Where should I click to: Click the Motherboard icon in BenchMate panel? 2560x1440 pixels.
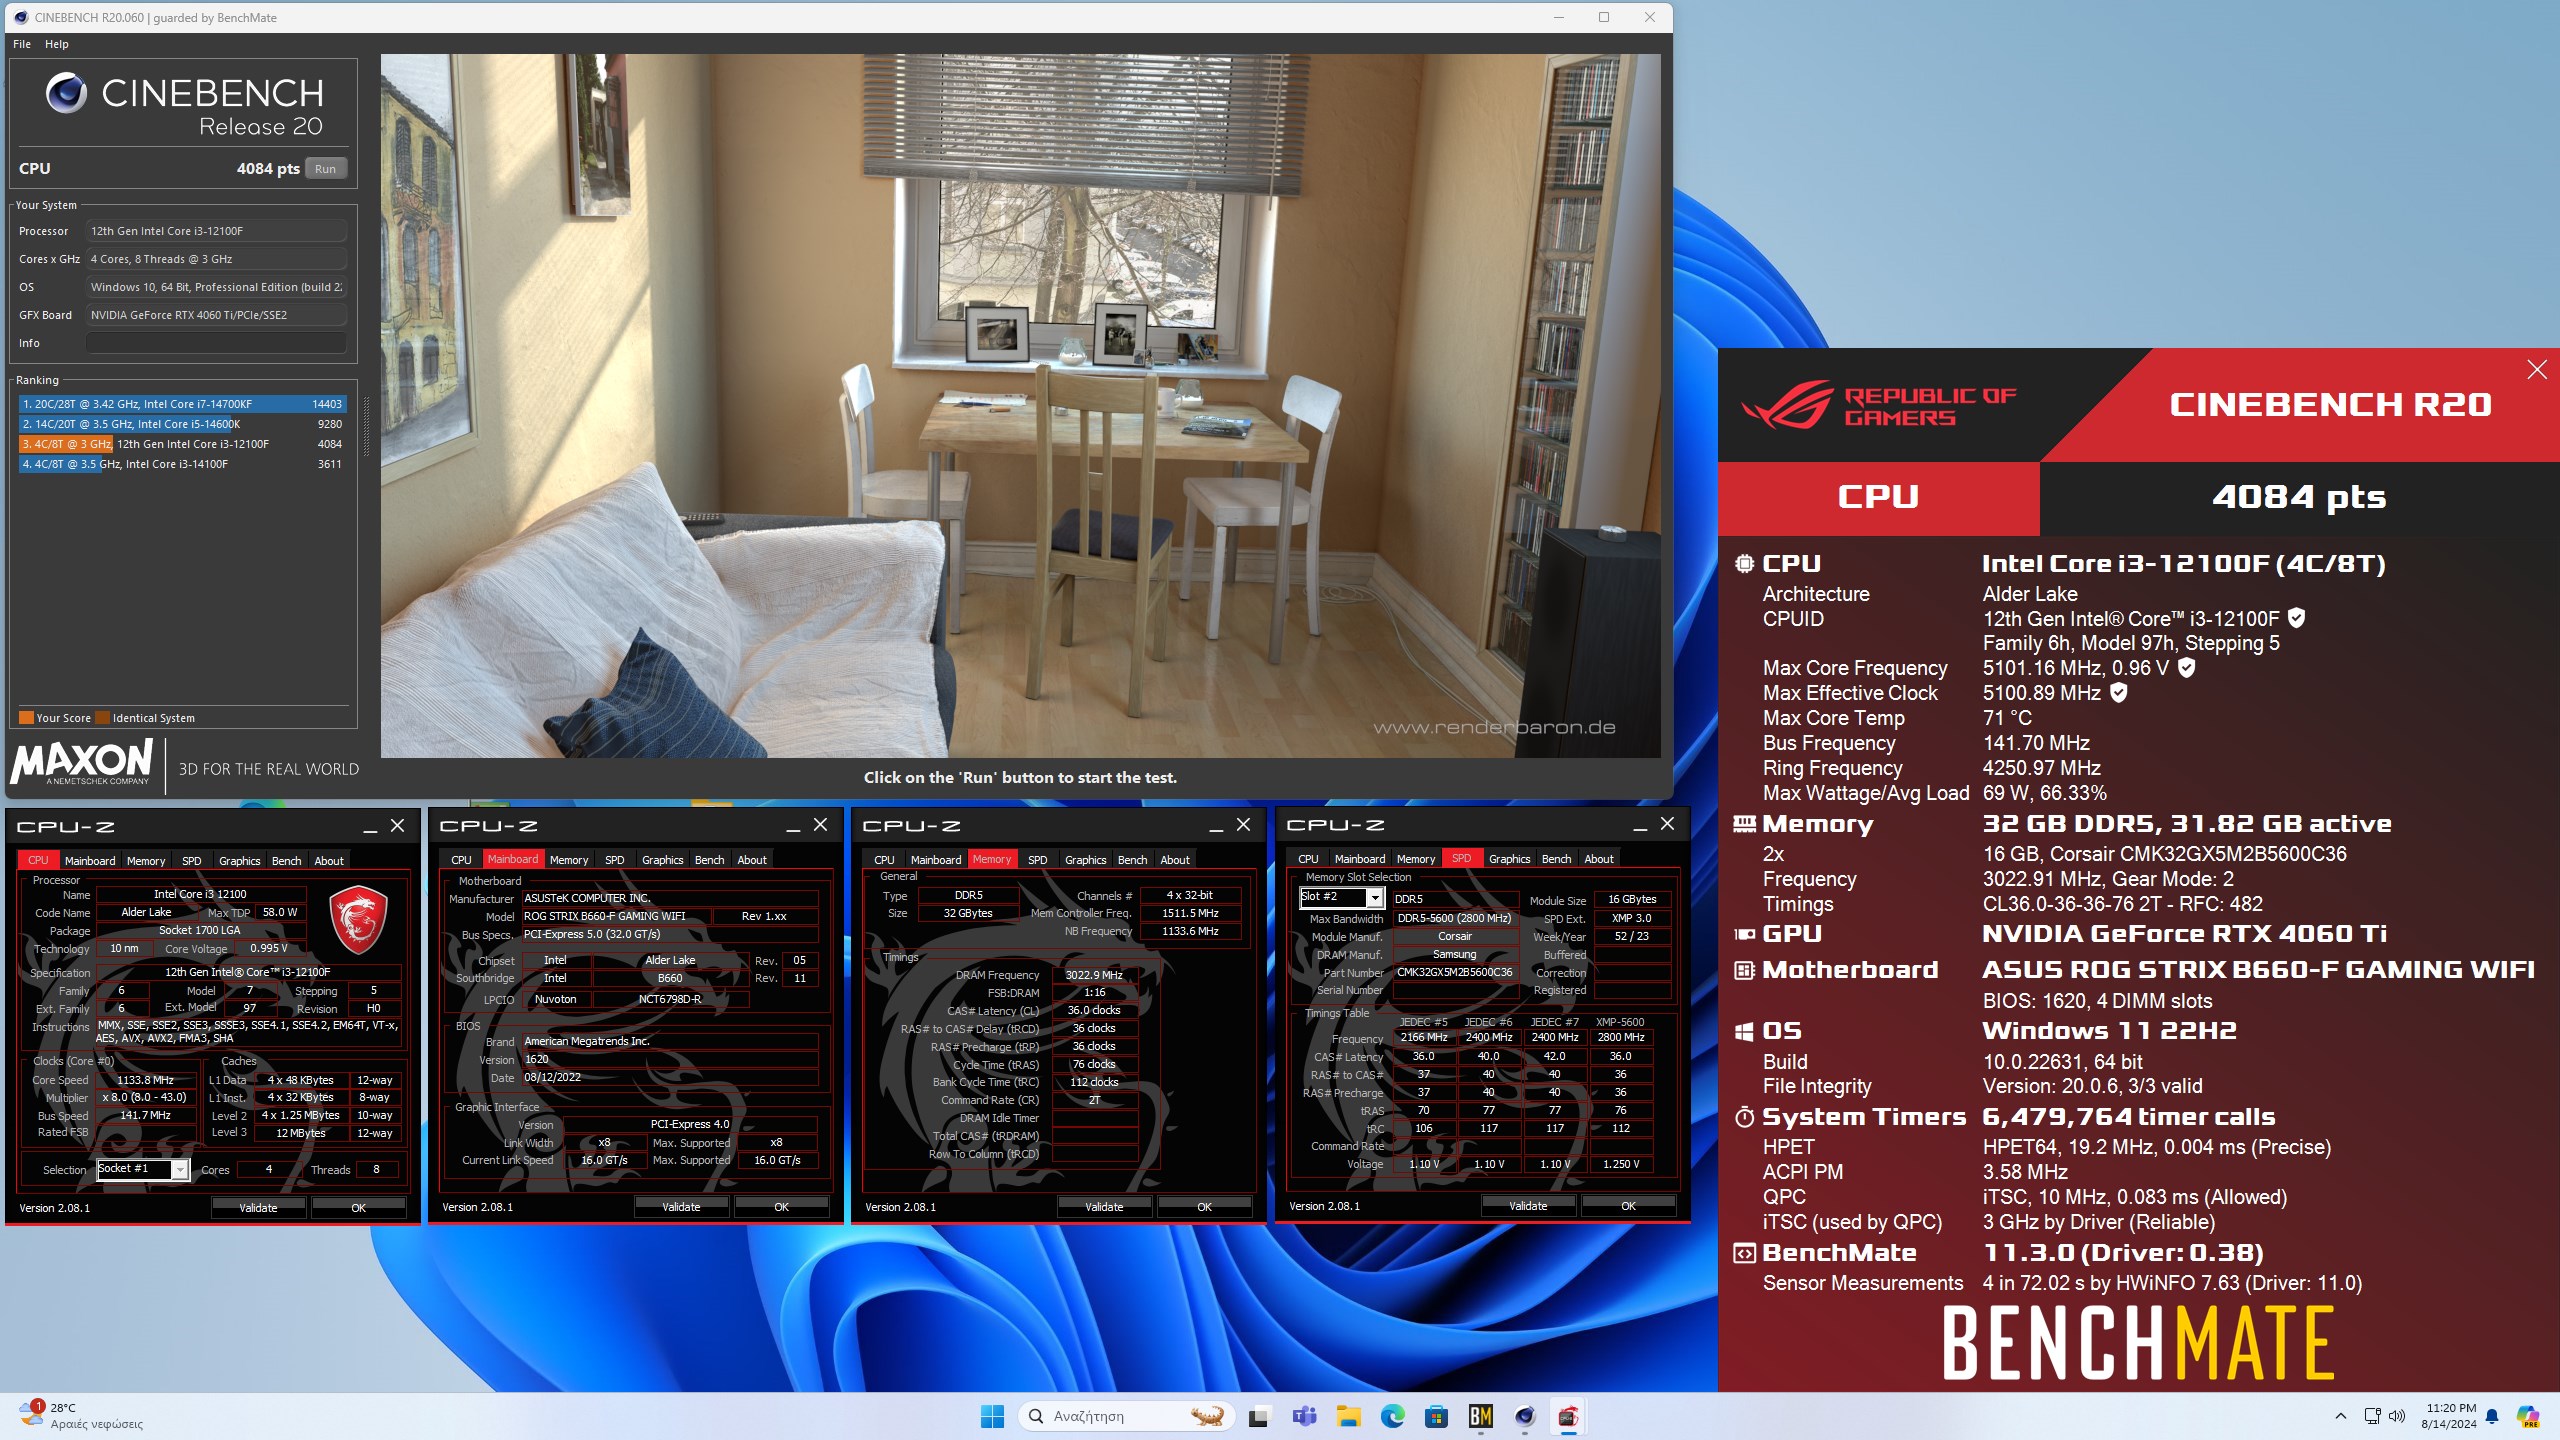click(x=1744, y=970)
